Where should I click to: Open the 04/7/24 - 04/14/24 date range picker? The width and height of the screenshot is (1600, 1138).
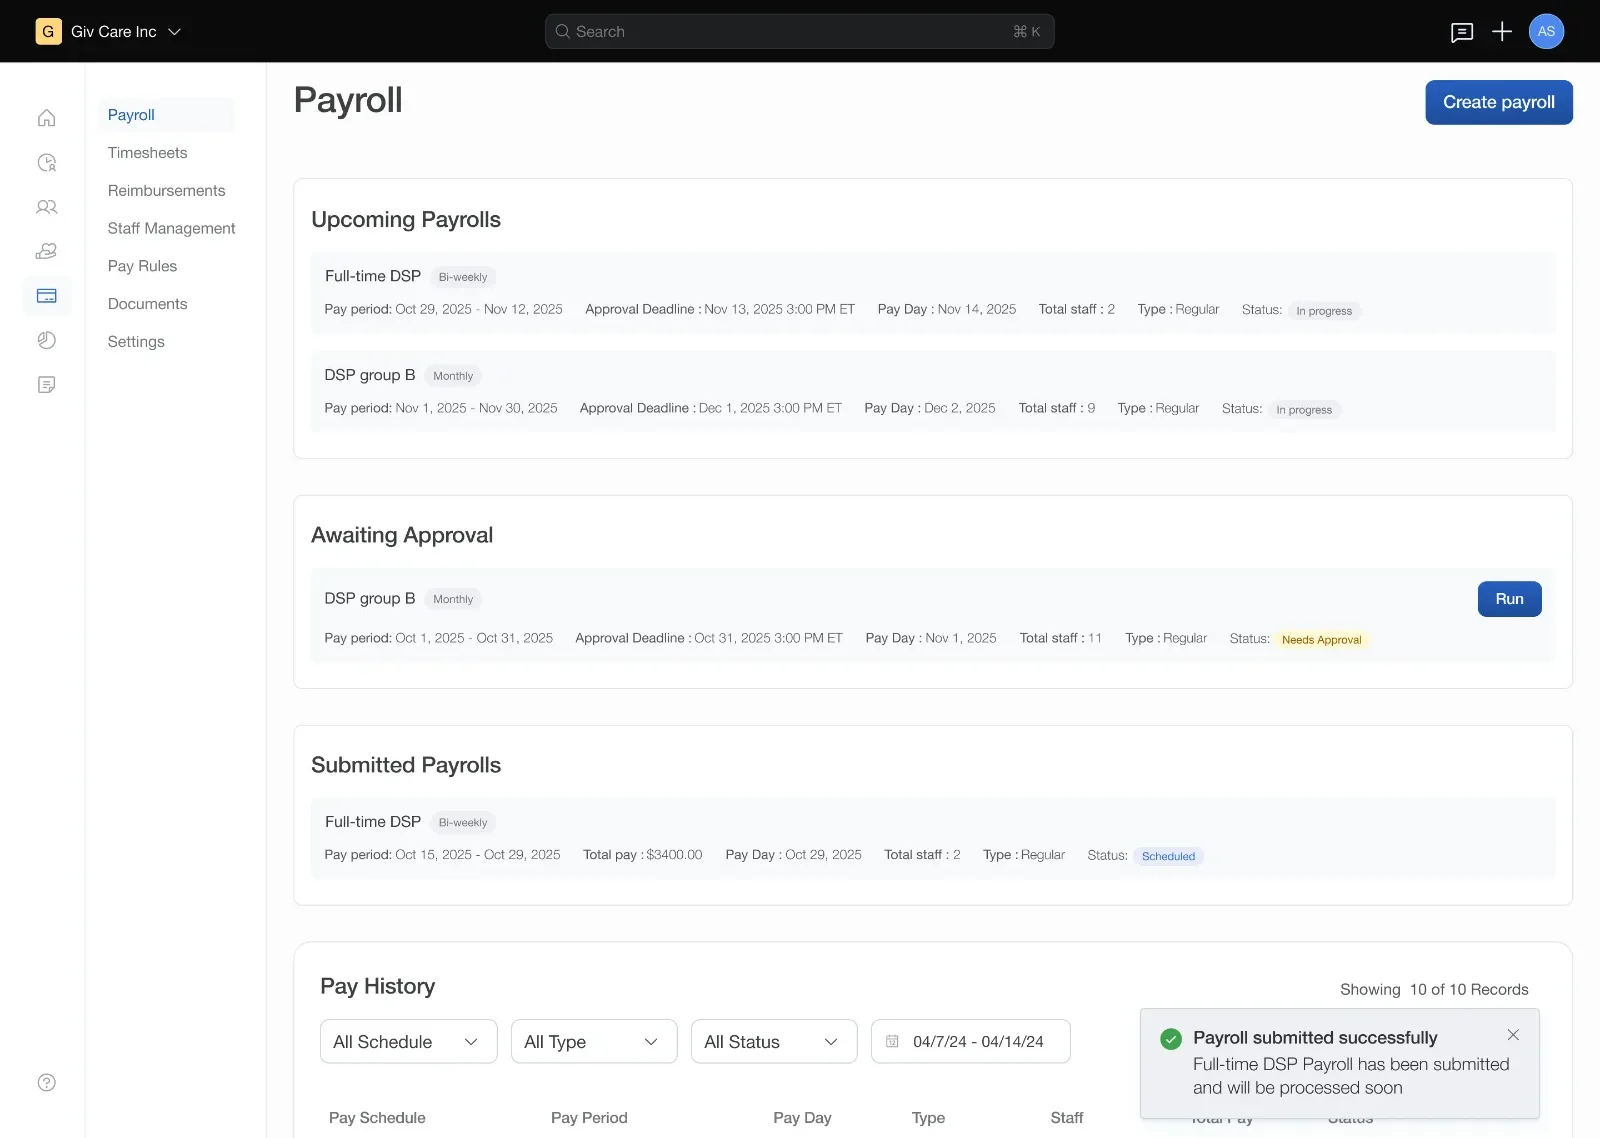970,1042
